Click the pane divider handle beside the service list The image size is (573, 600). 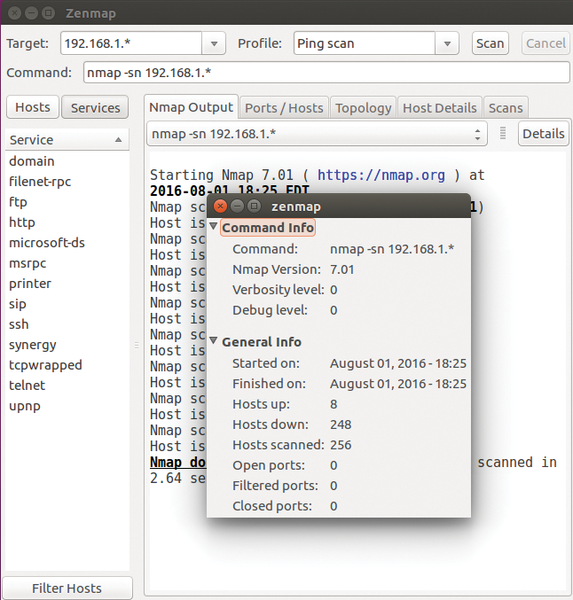pos(137,346)
